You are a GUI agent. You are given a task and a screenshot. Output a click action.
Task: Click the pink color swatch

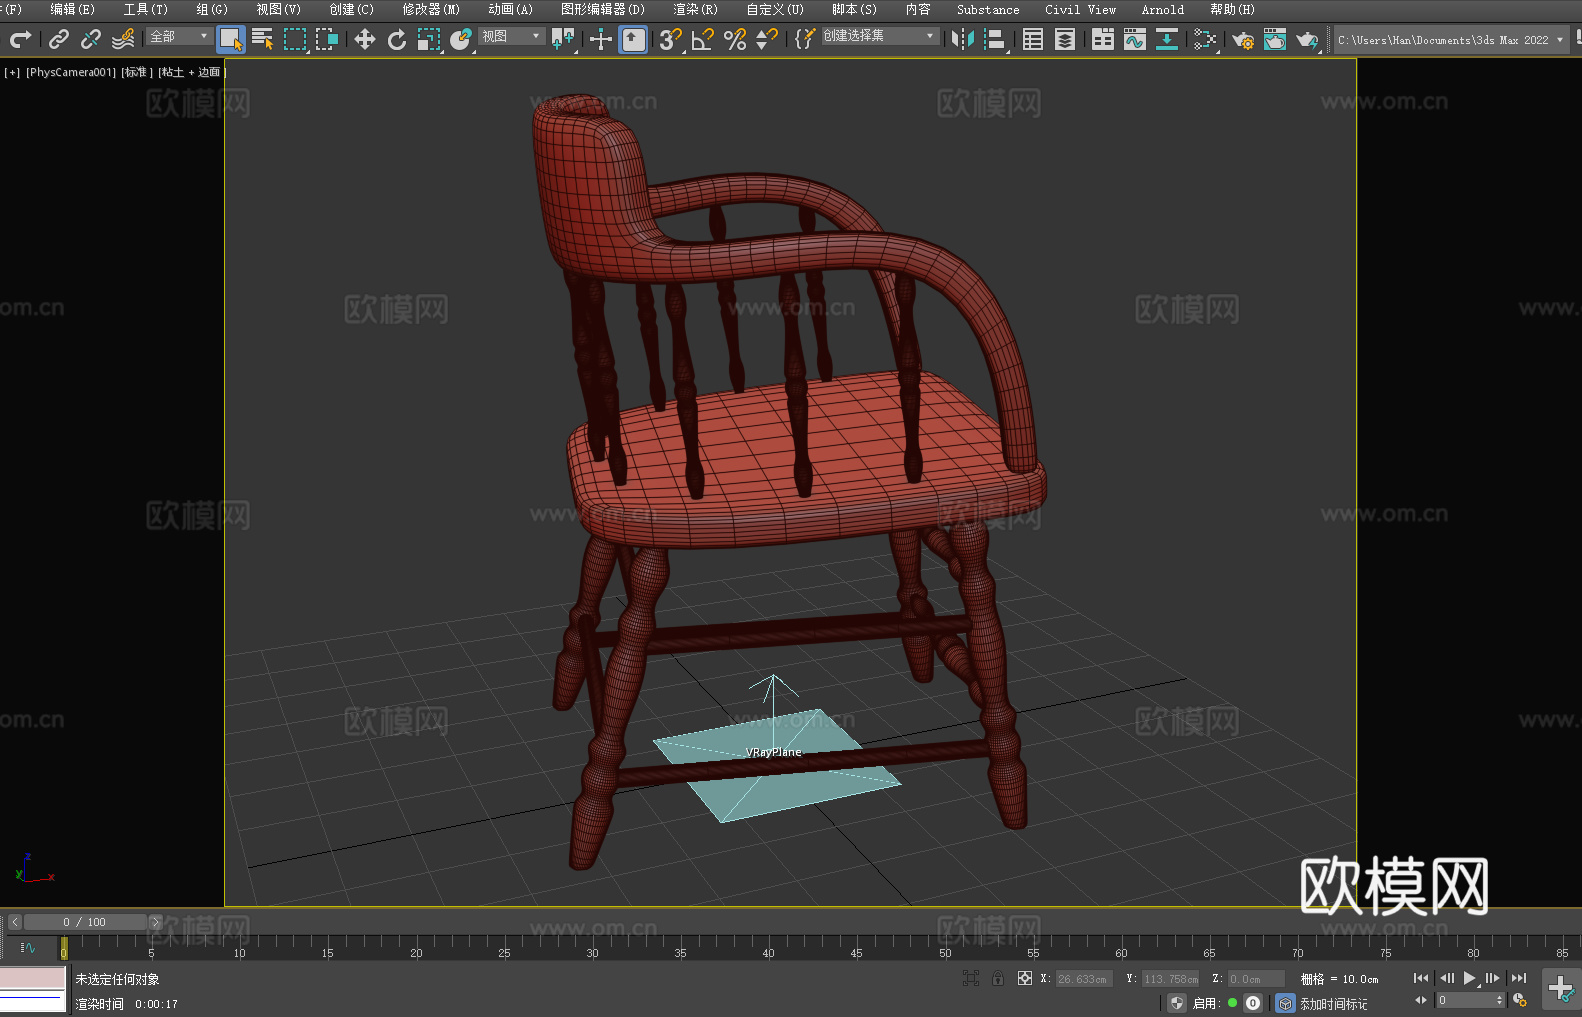33,978
